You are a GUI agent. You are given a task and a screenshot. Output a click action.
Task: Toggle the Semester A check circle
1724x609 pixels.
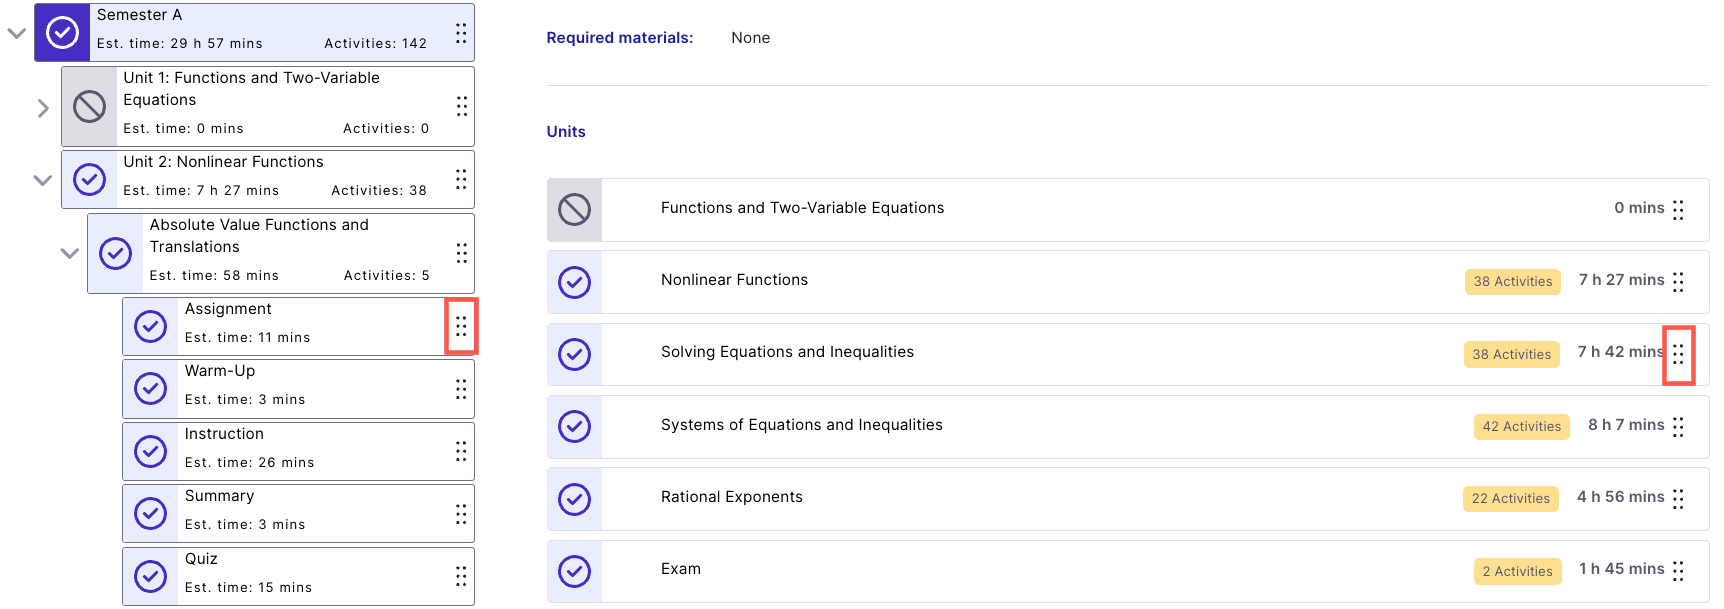(x=62, y=33)
